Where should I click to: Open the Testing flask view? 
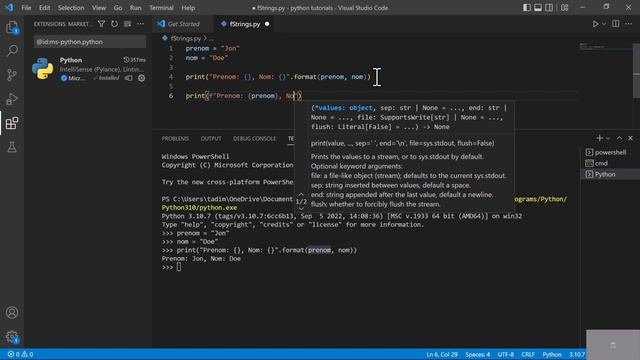pos(12,147)
